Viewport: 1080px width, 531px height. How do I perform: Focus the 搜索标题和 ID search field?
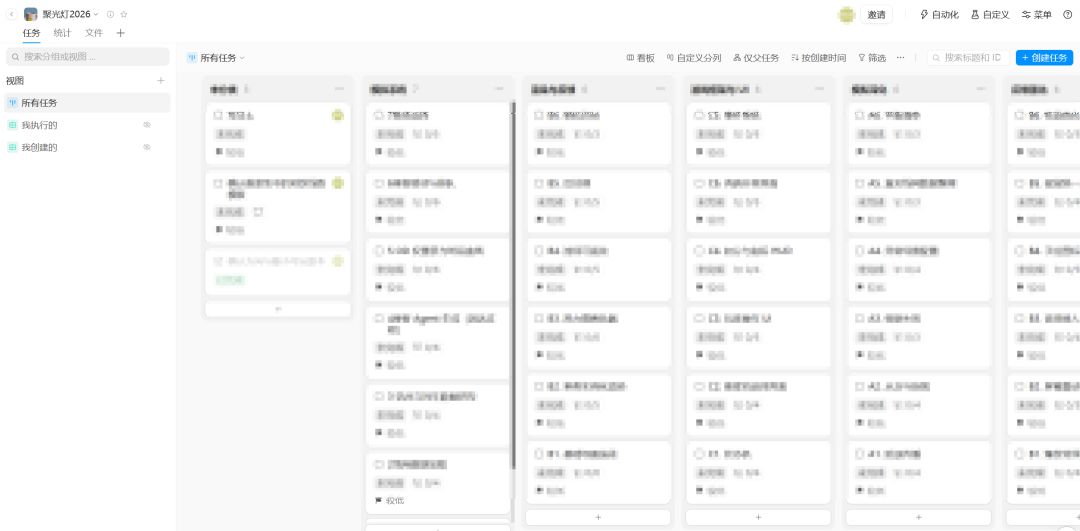click(x=968, y=58)
